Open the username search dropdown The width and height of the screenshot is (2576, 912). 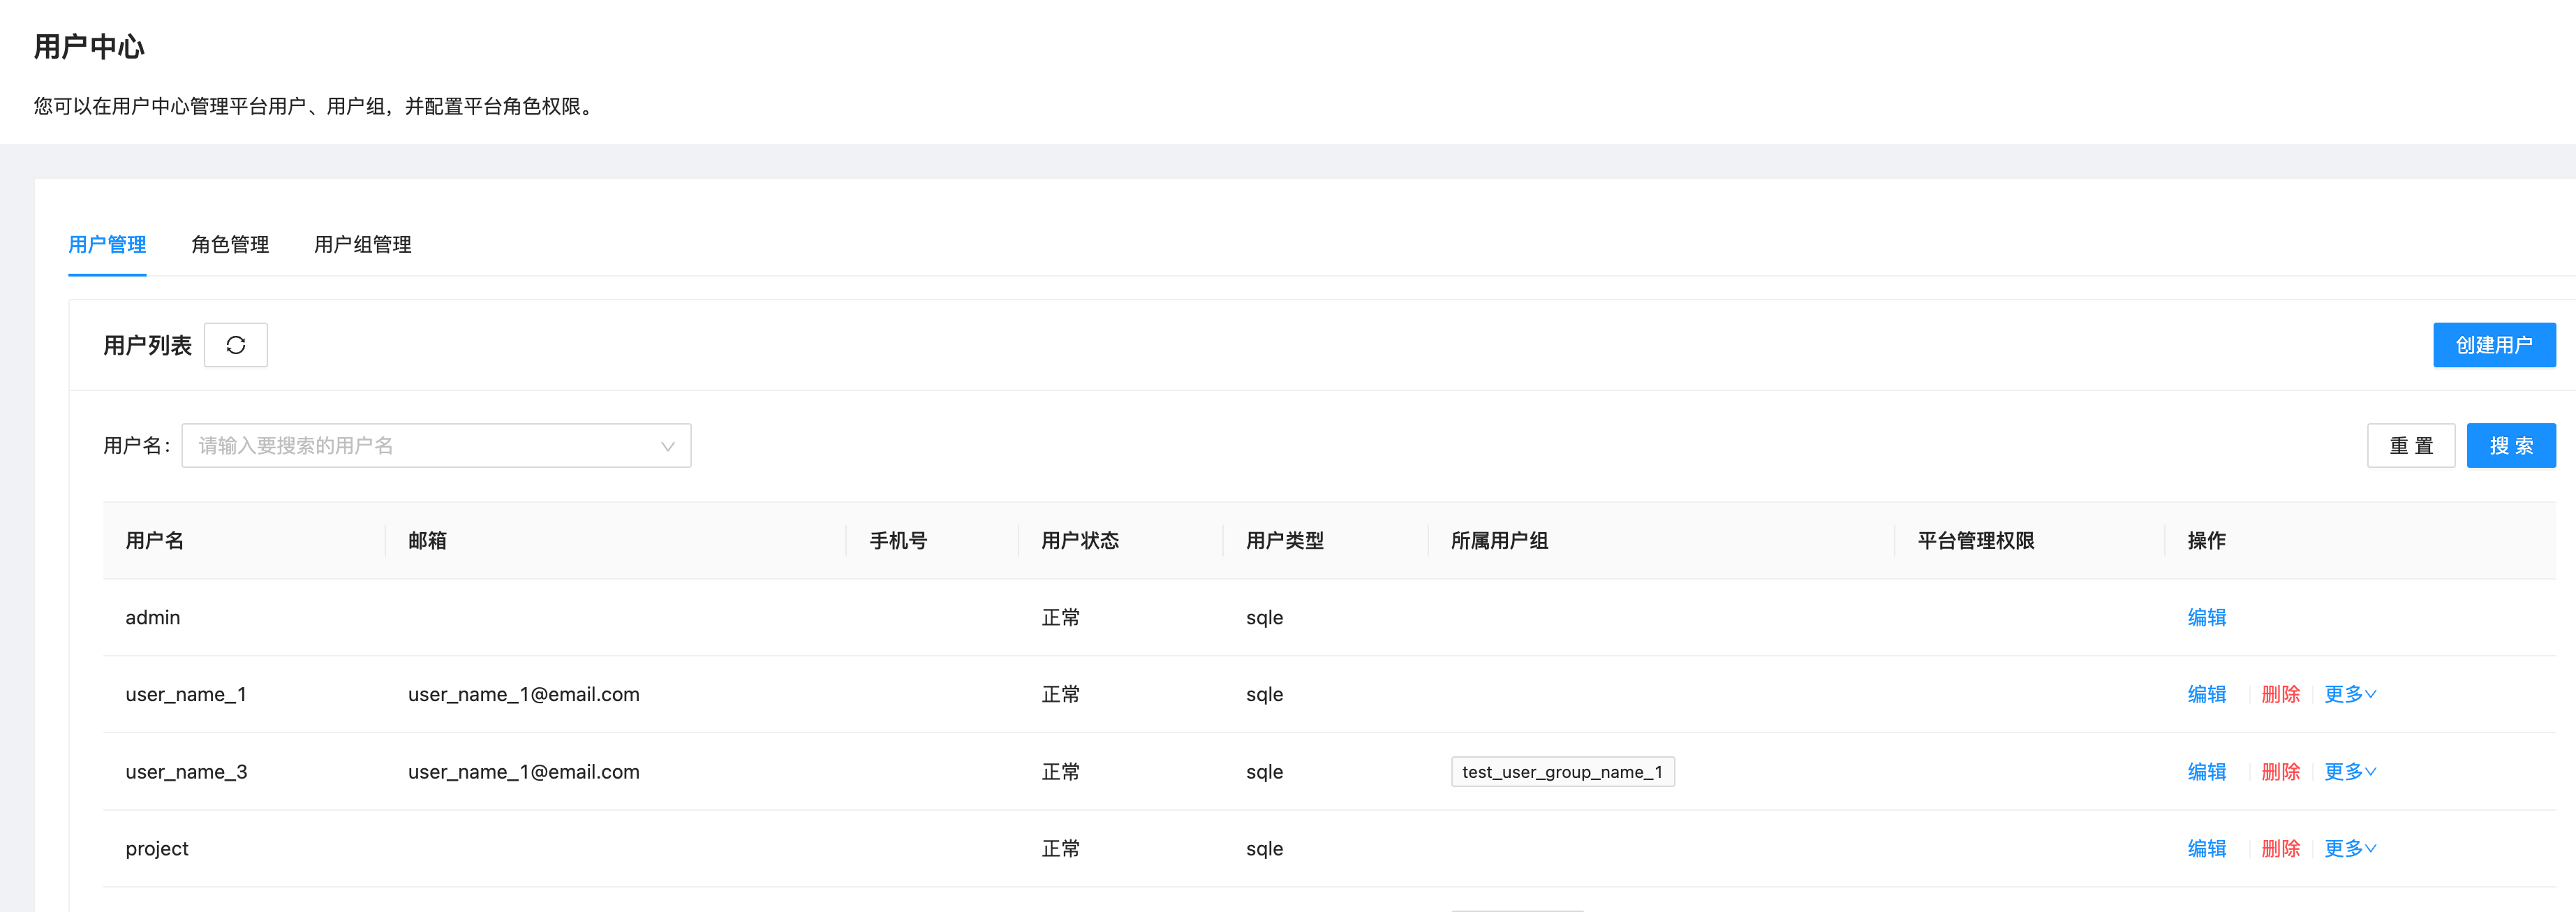pos(667,445)
